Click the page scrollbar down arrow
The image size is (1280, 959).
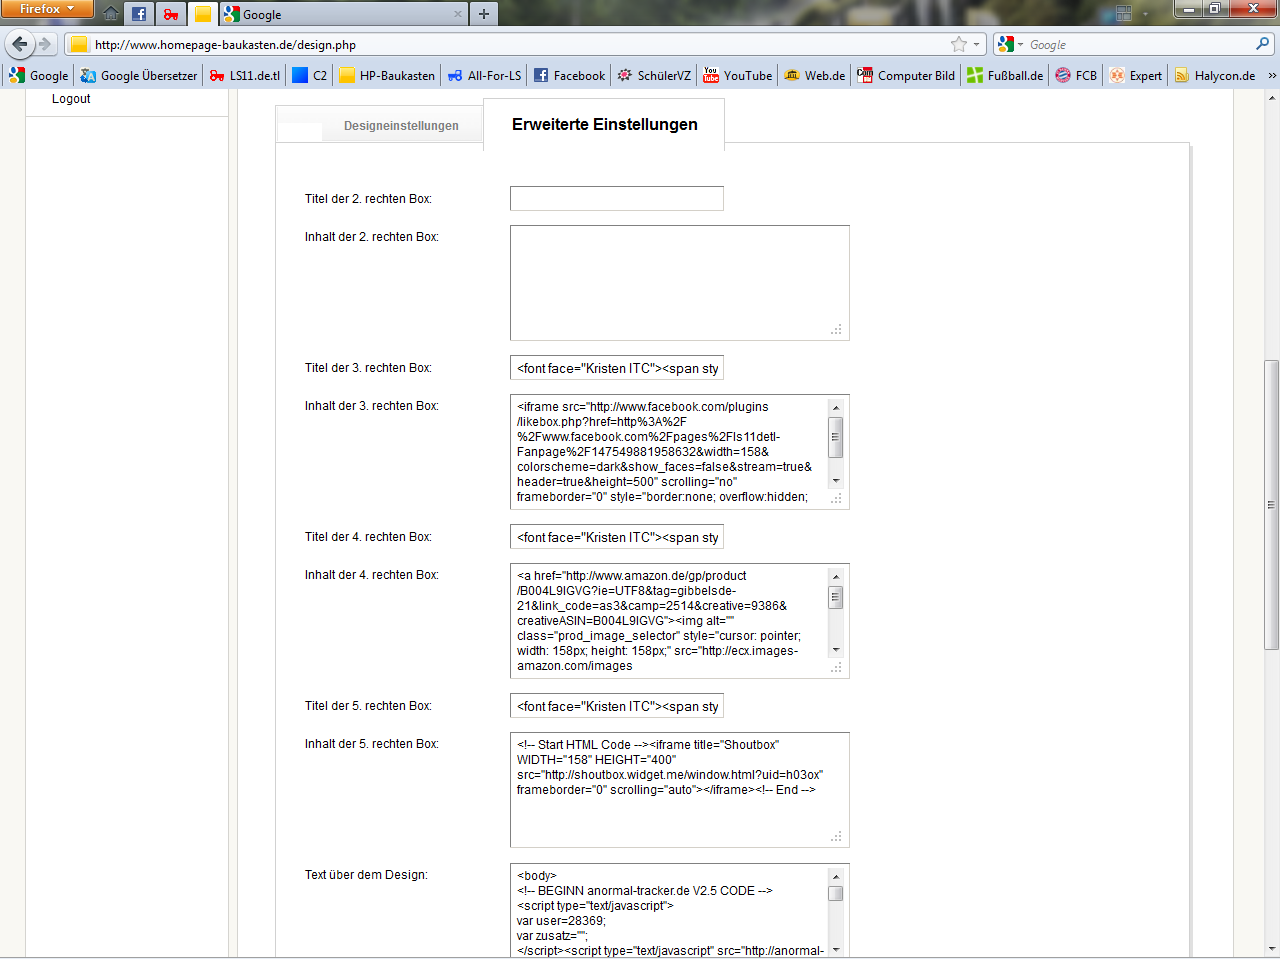(1272, 948)
